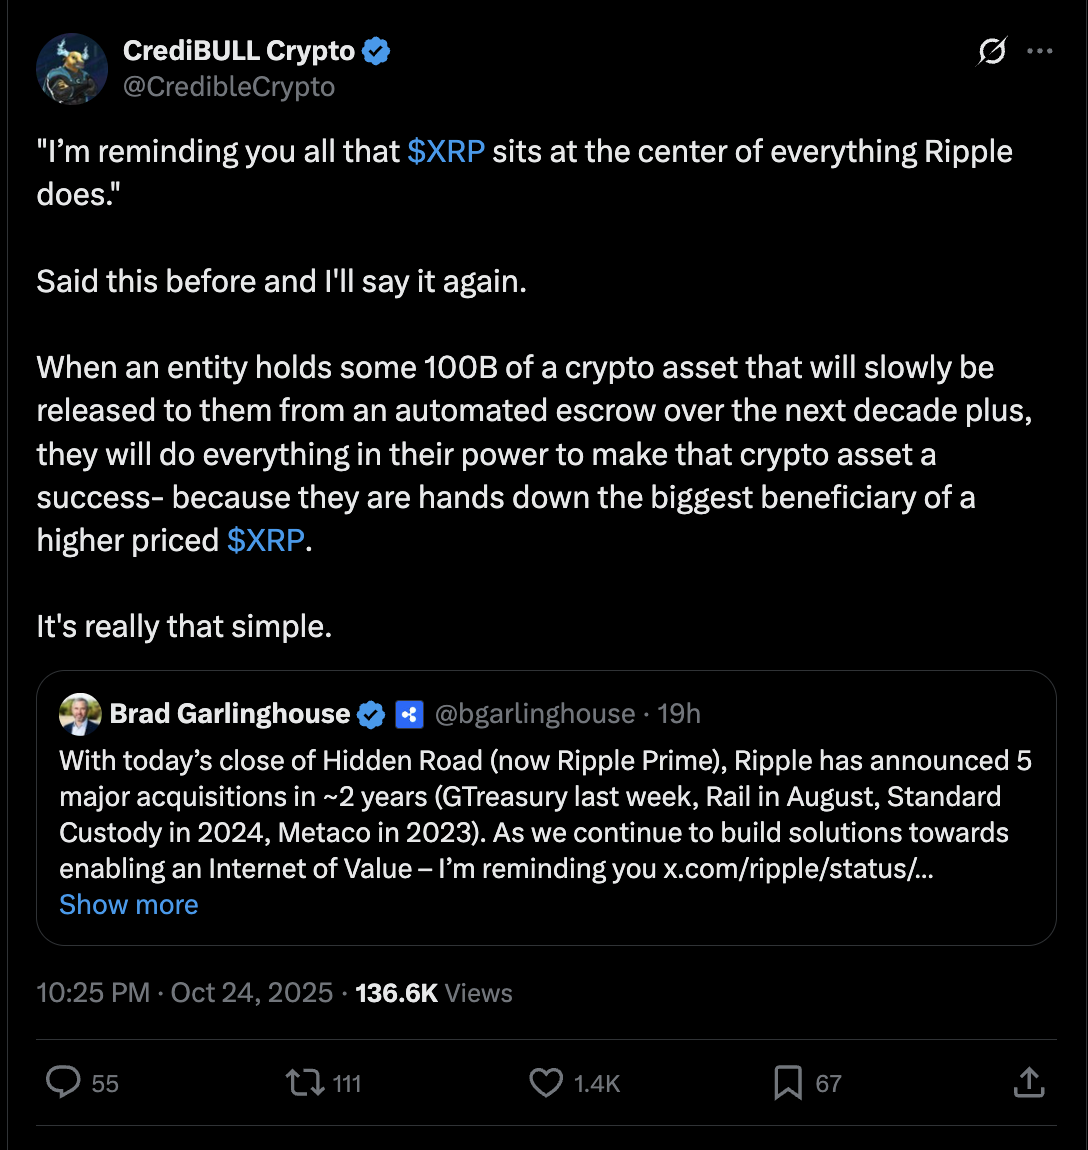Bookmark this tweet
Image resolution: width=1088 pixels, height=1150 pixels.
(x=788, y=1082)
